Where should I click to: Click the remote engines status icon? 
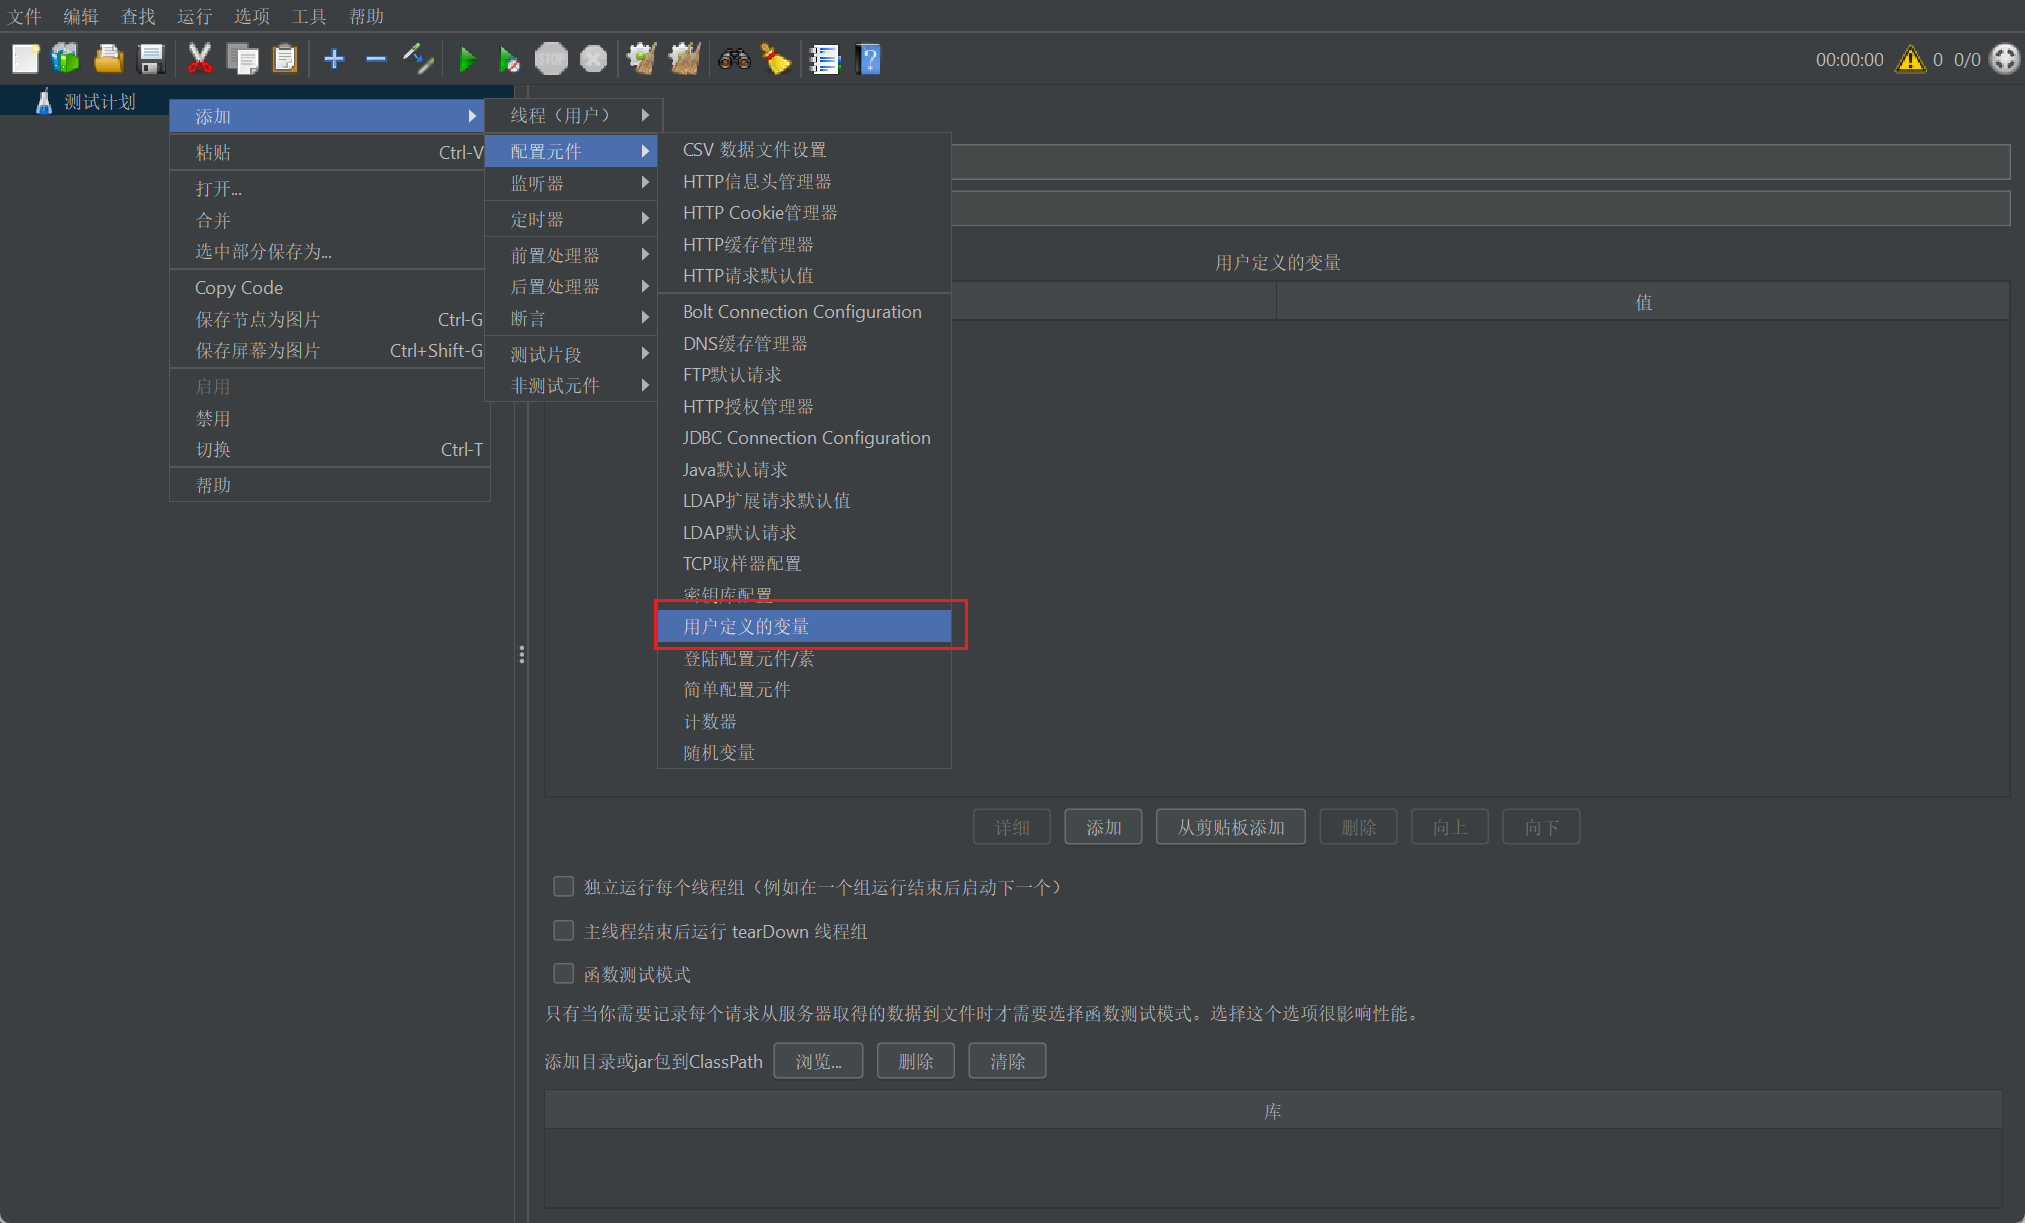click(2004, 59)
